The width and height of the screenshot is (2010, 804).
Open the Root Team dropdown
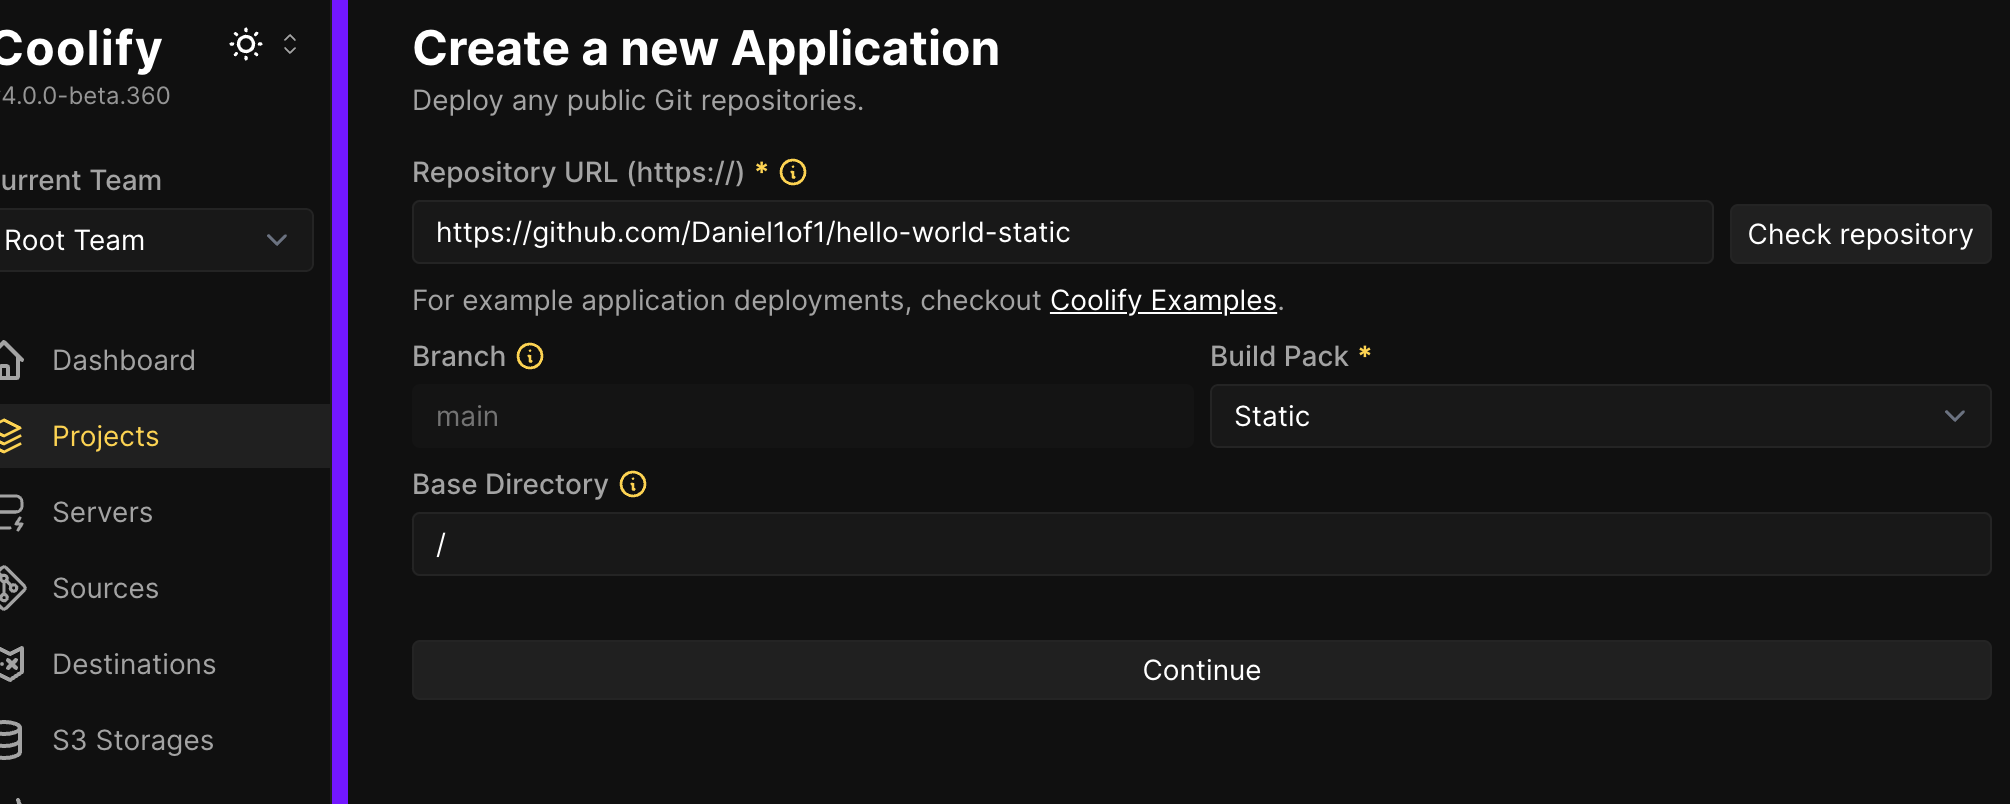click(x=155, y=240)
